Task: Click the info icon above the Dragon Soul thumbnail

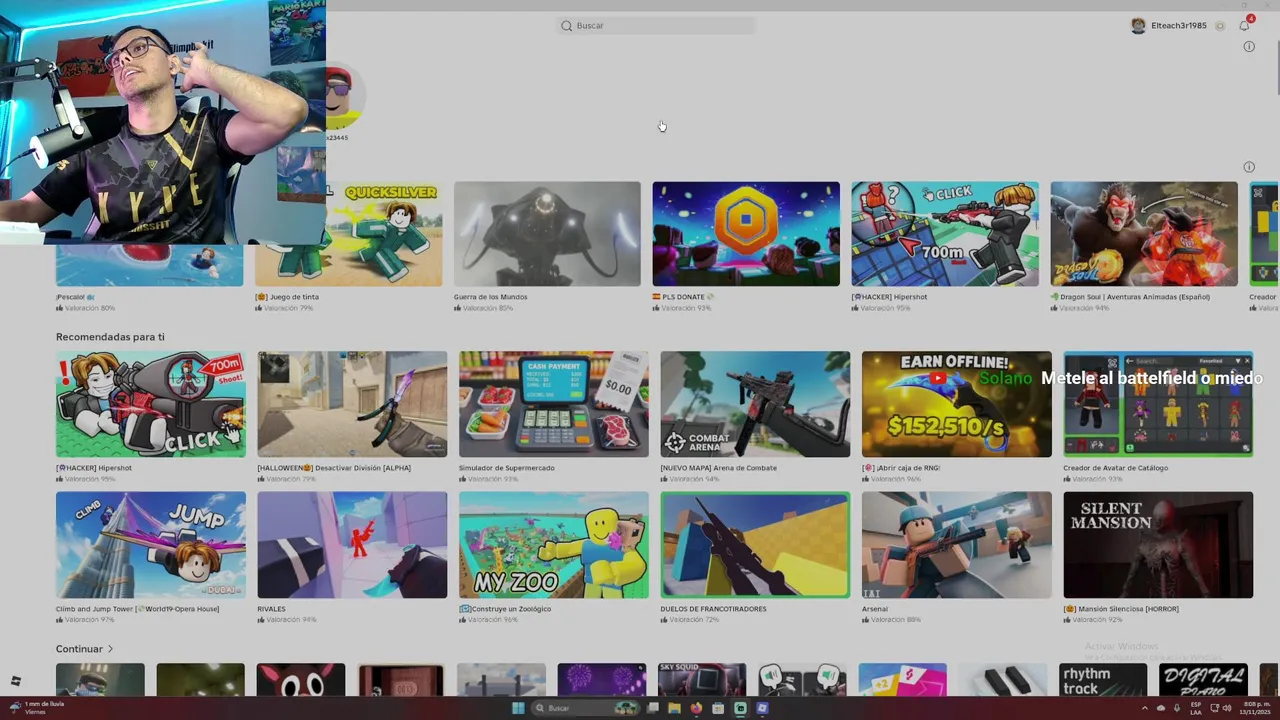Action: pyautogui.click(x=1248, y=167)
